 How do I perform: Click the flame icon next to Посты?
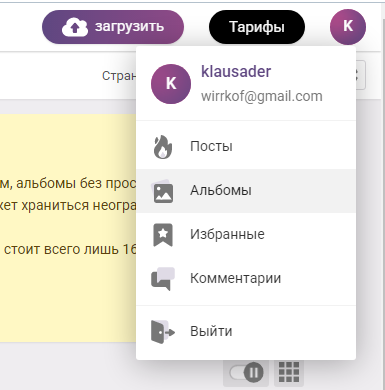163,147
